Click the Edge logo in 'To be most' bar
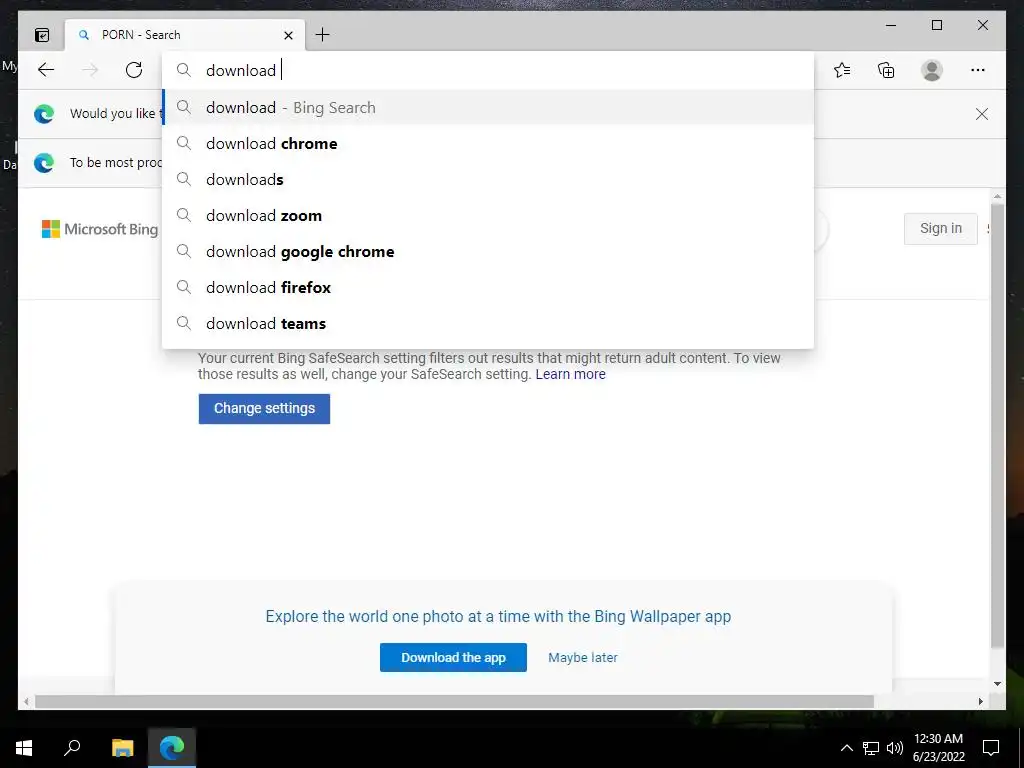 pos(44,163)
